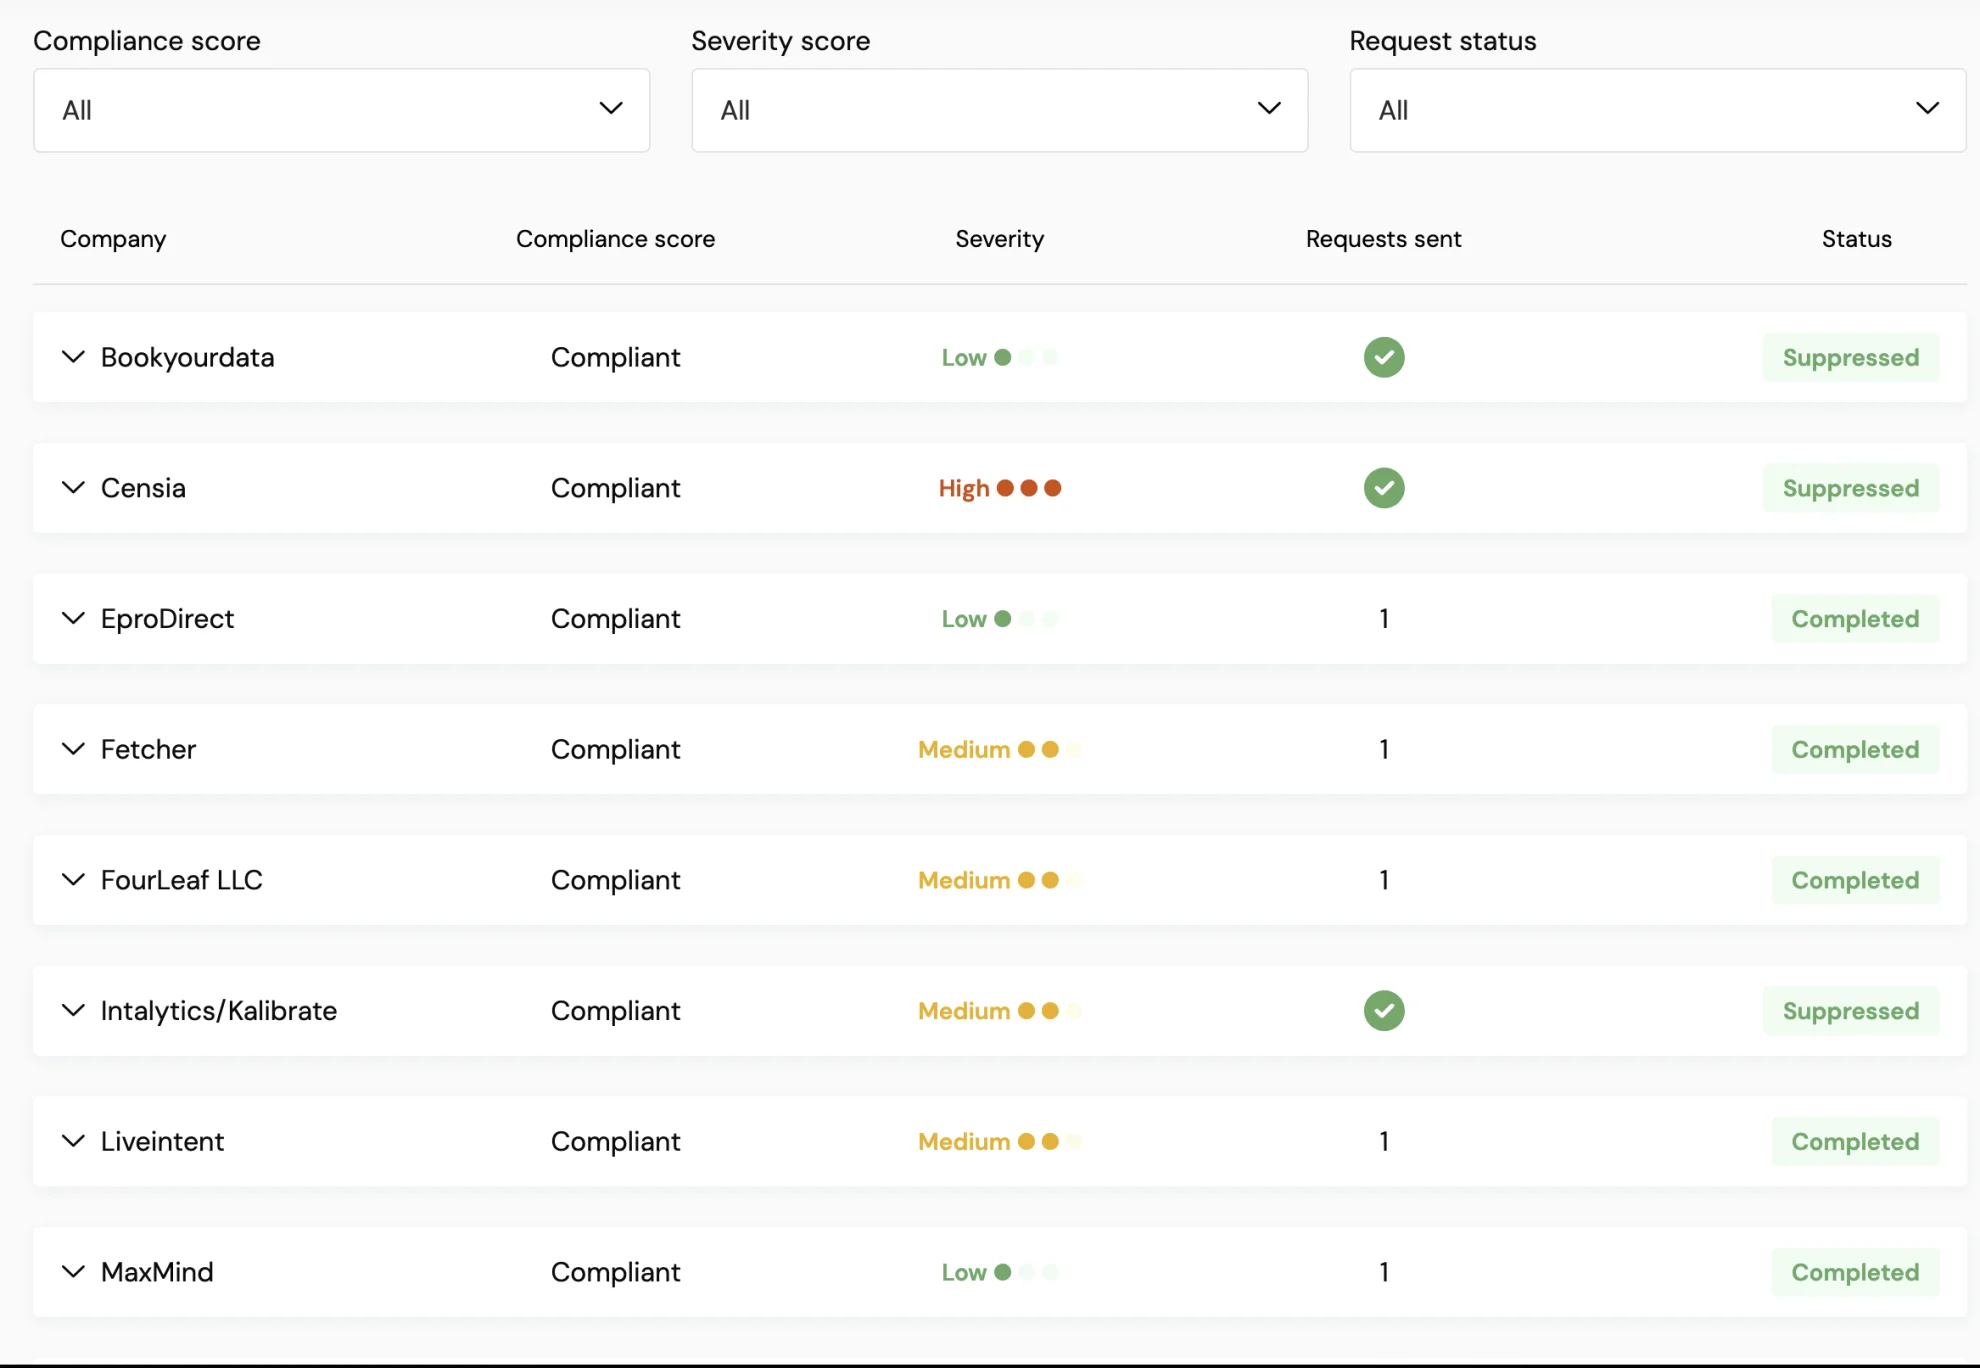
Task: Expand the Bookyourdata row chevron
Action: (73, 357)
